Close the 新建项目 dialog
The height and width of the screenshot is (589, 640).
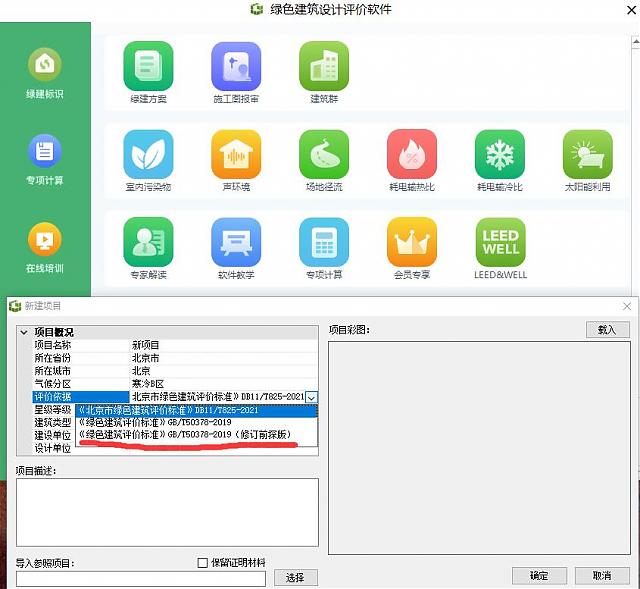point(627,306)
